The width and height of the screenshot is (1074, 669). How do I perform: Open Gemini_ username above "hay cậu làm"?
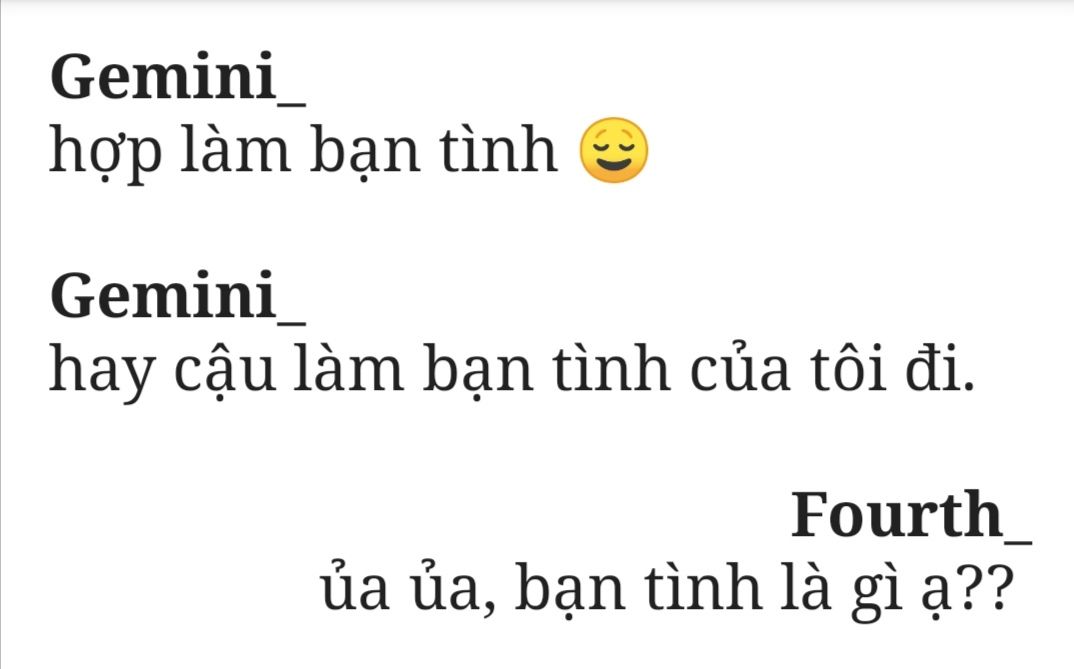pos(177,296)
